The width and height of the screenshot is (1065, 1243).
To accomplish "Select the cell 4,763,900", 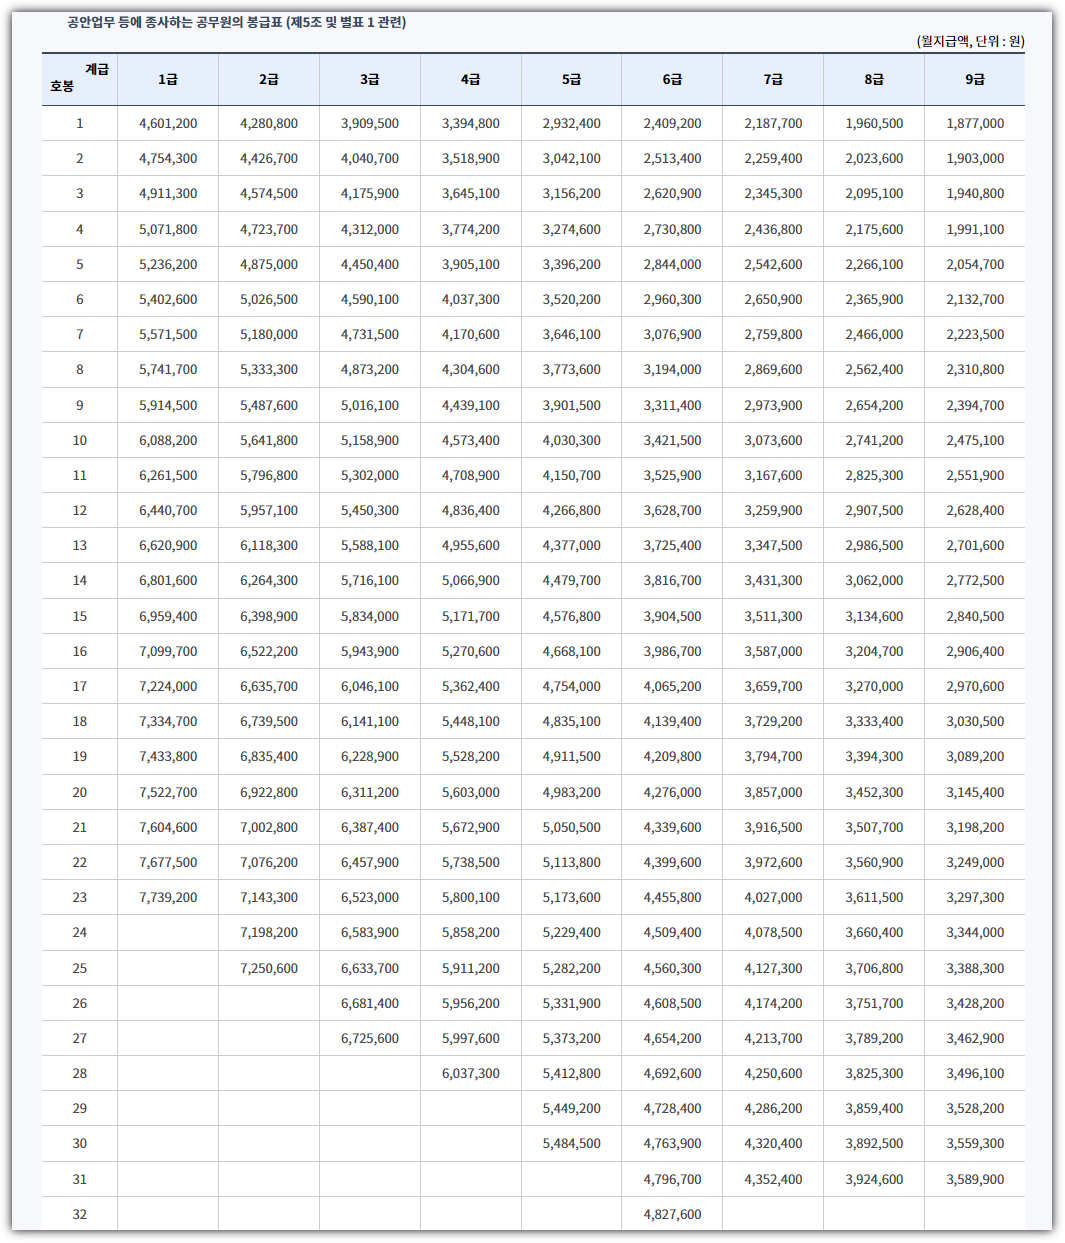I will [x=672, y=1144].
